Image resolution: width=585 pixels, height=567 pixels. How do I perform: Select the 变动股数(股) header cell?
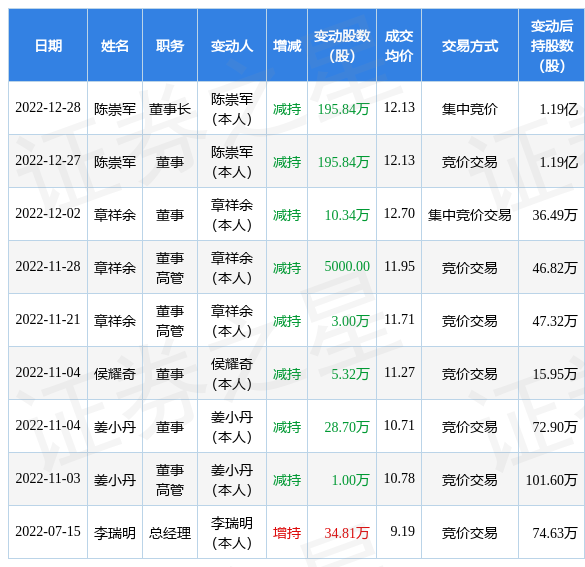[x=342, y=46]
